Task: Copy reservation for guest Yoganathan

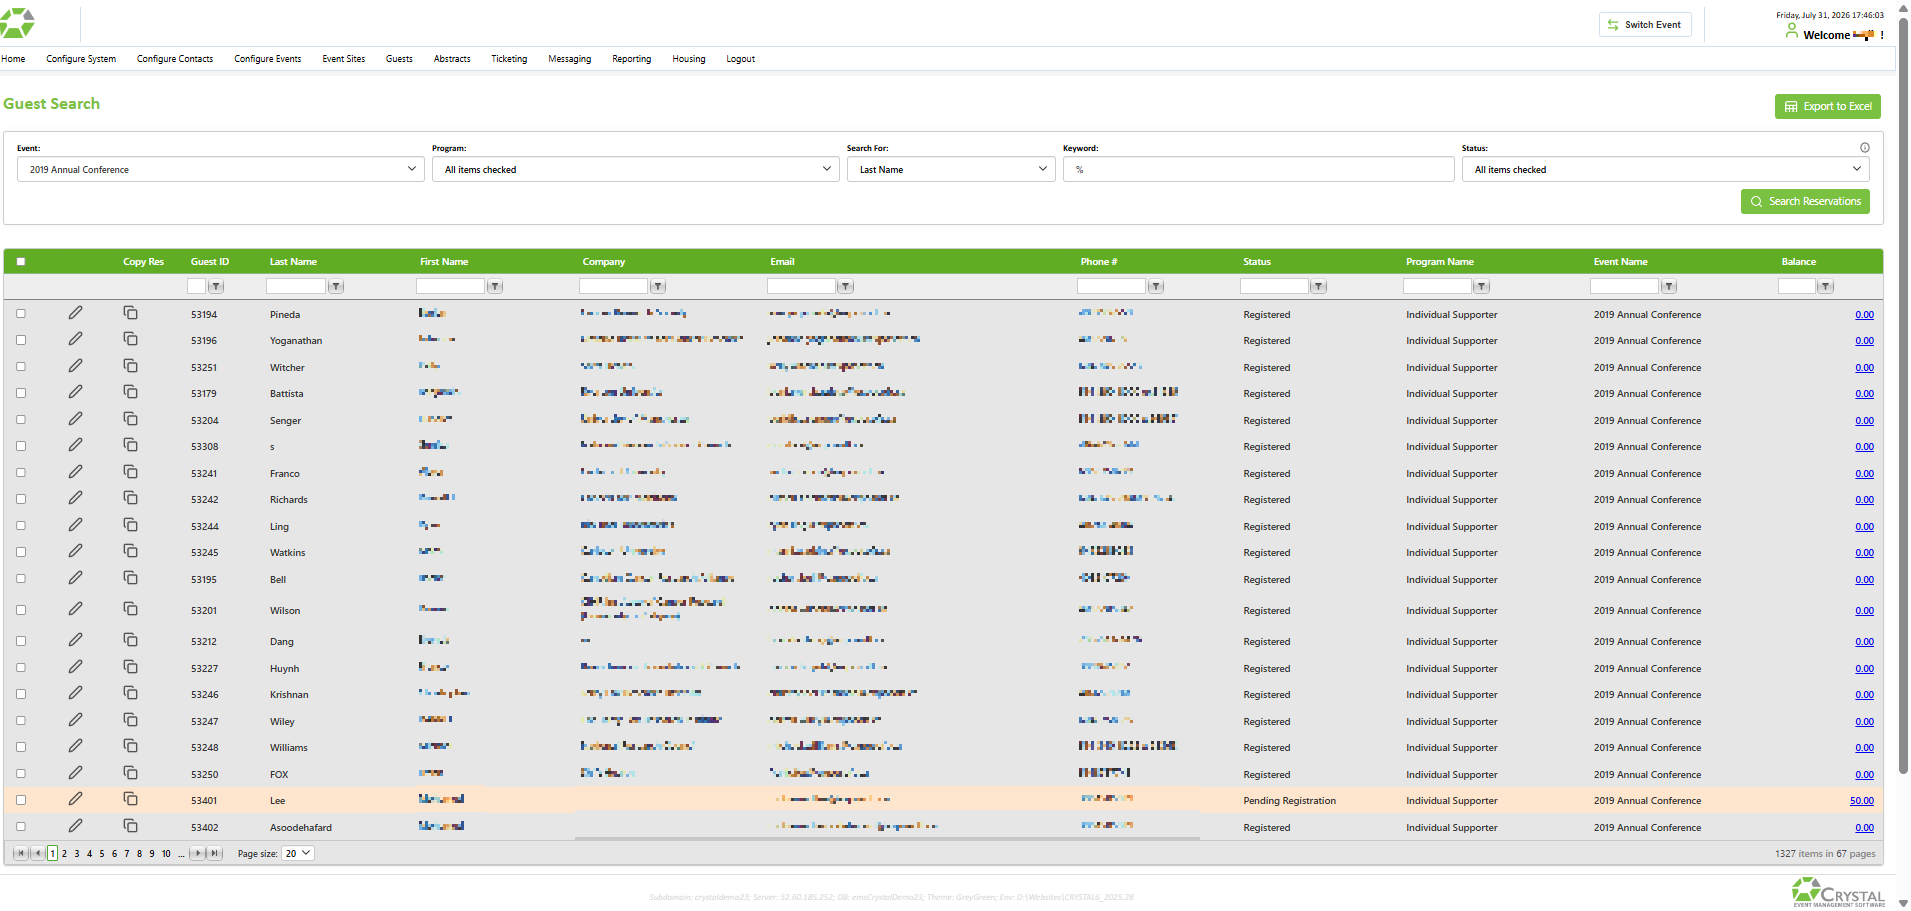Action: [x=130, y=339]
